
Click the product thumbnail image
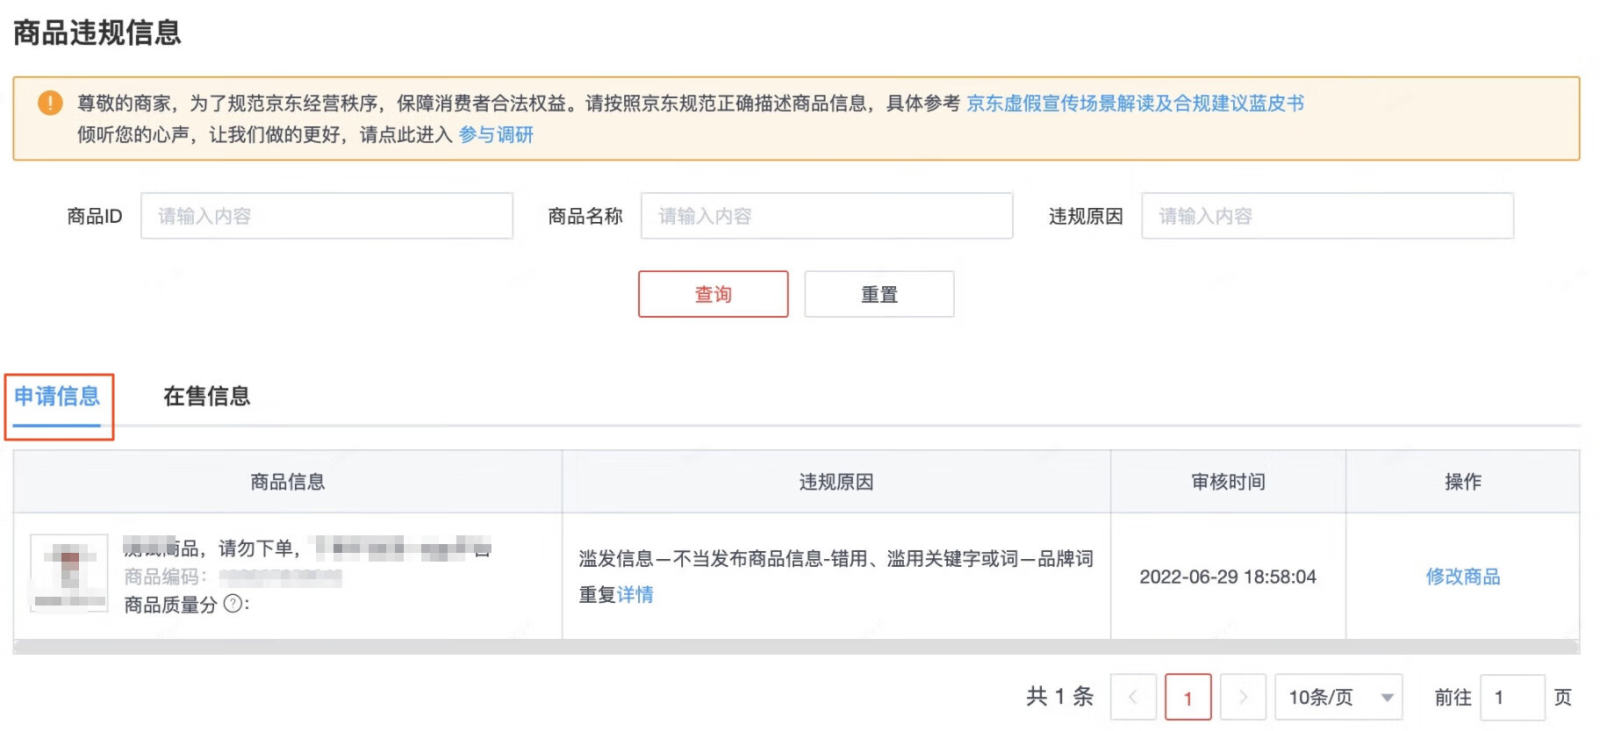[69, 573]
